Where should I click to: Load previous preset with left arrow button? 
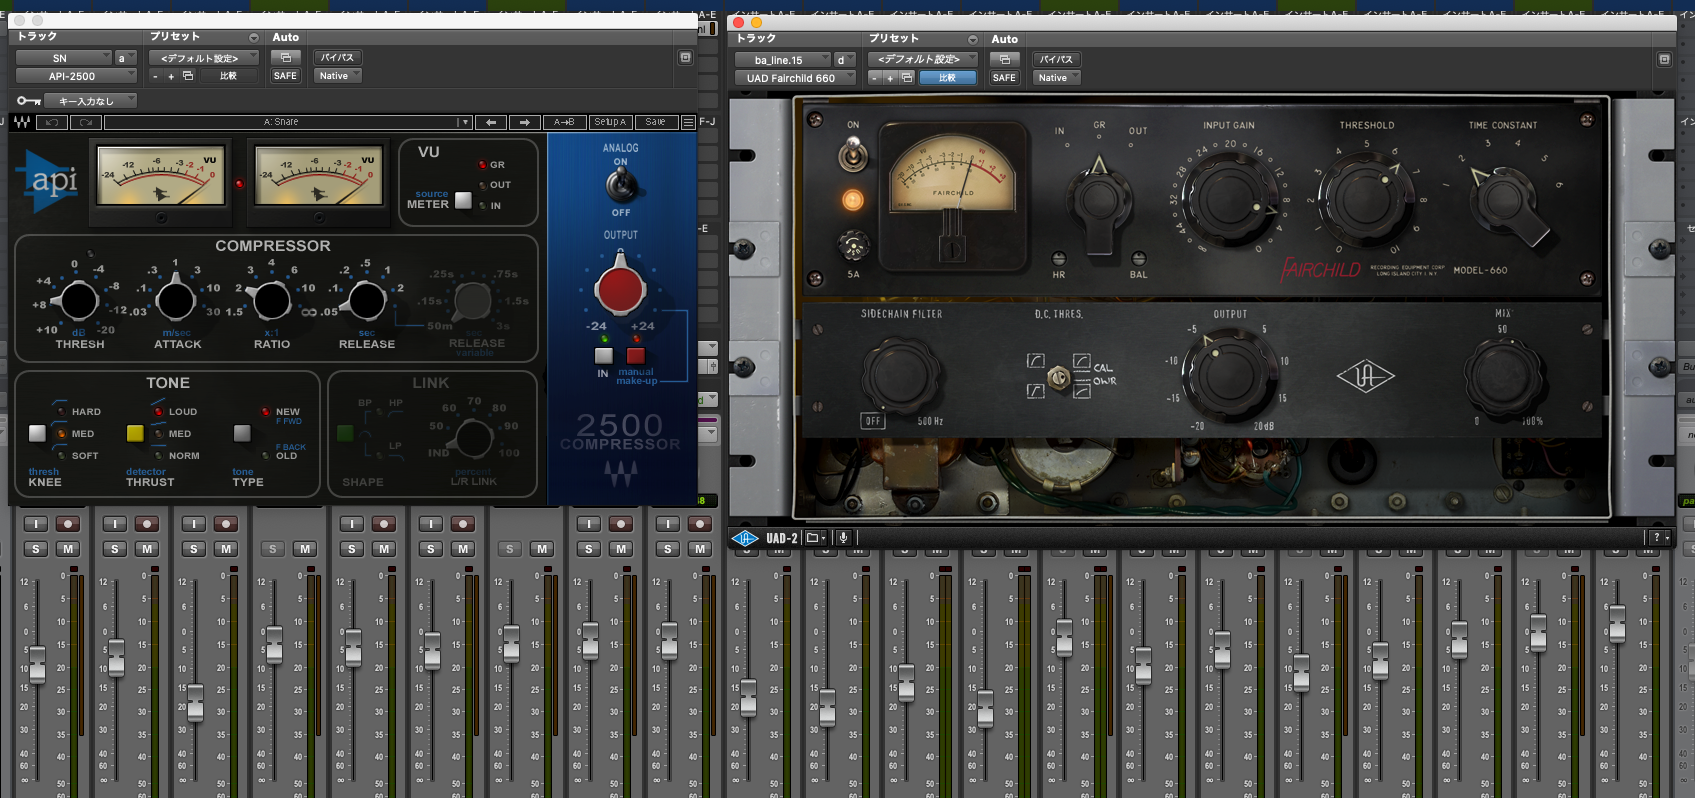click(x=491, y=122)
